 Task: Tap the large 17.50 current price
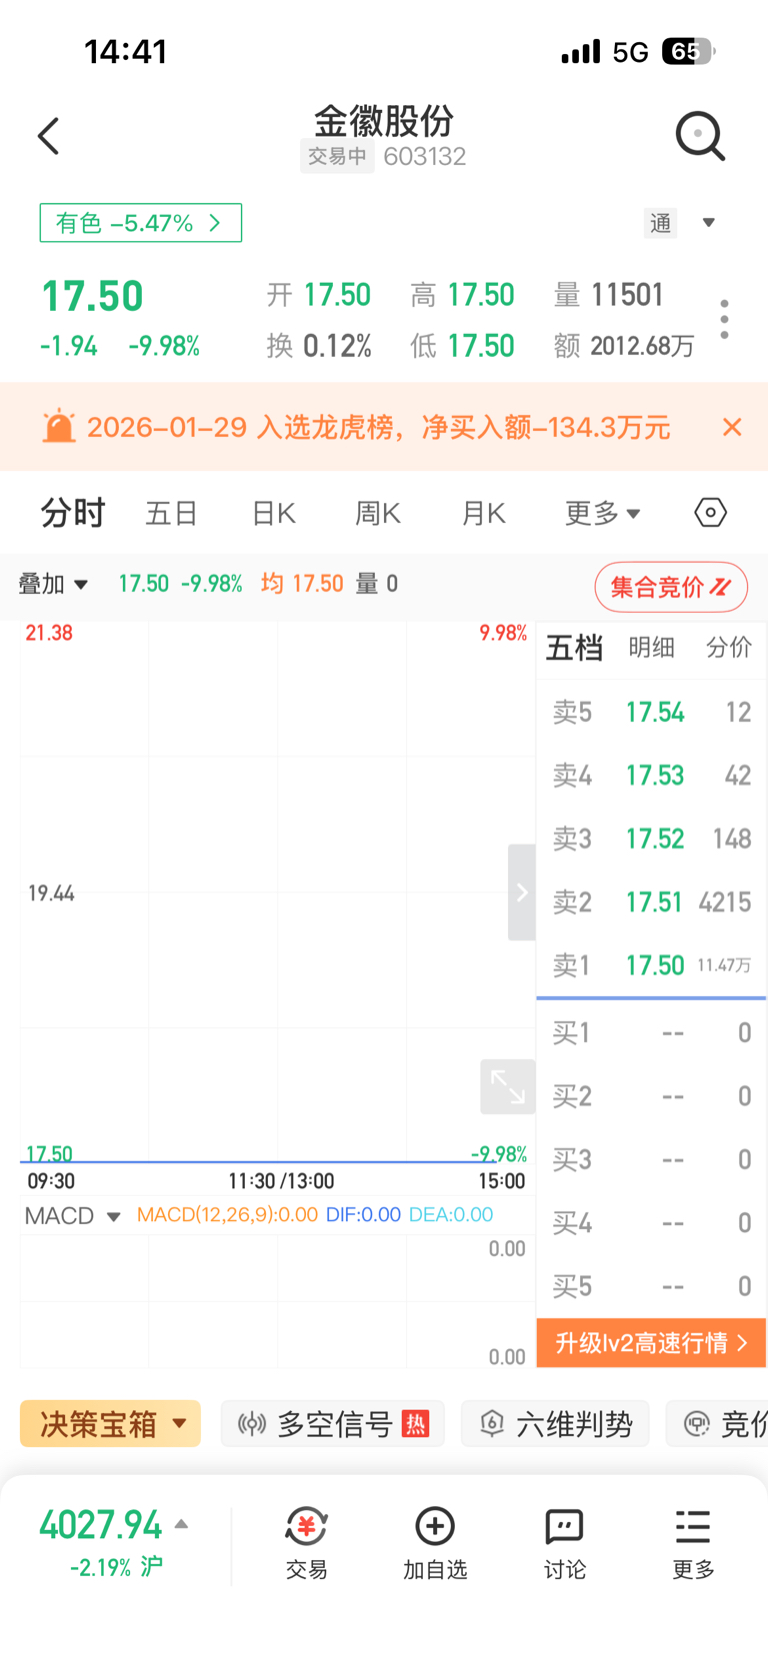pyautogui.click(x=92, y=297)
